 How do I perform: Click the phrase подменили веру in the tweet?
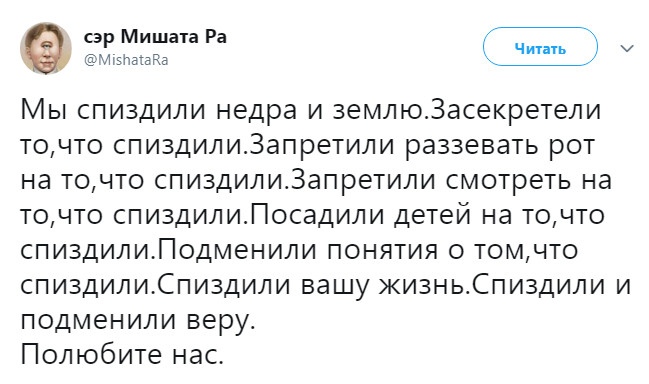tap(135, 320)
